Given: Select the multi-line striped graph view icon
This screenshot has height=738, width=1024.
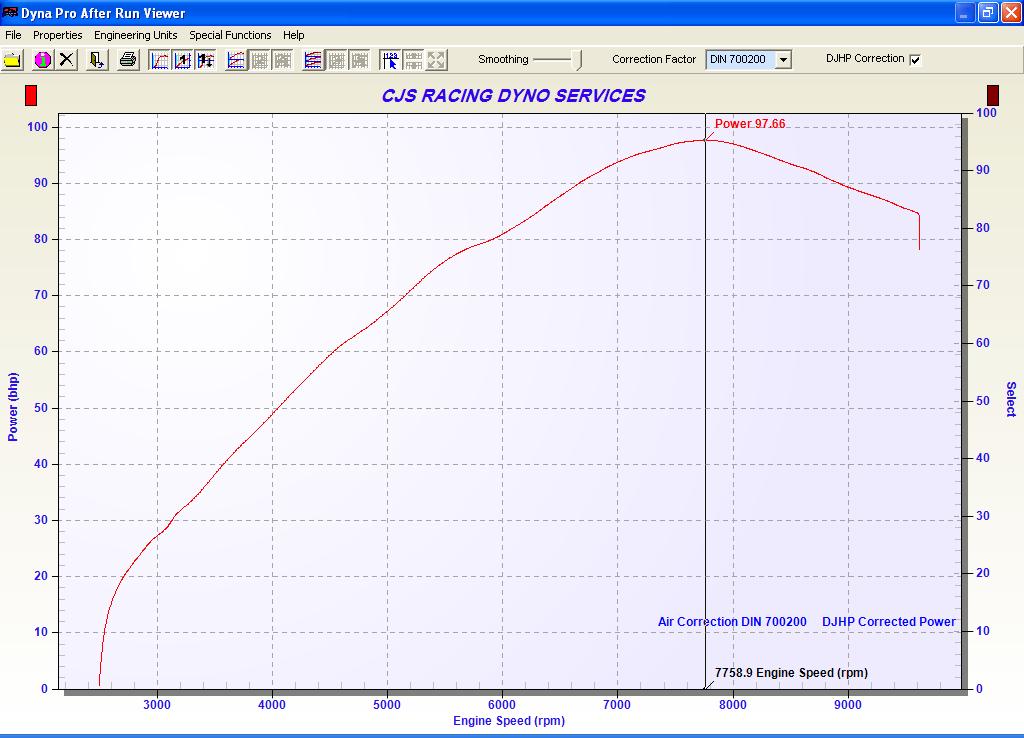Looking at the screenshot, I should click(313, 60).
